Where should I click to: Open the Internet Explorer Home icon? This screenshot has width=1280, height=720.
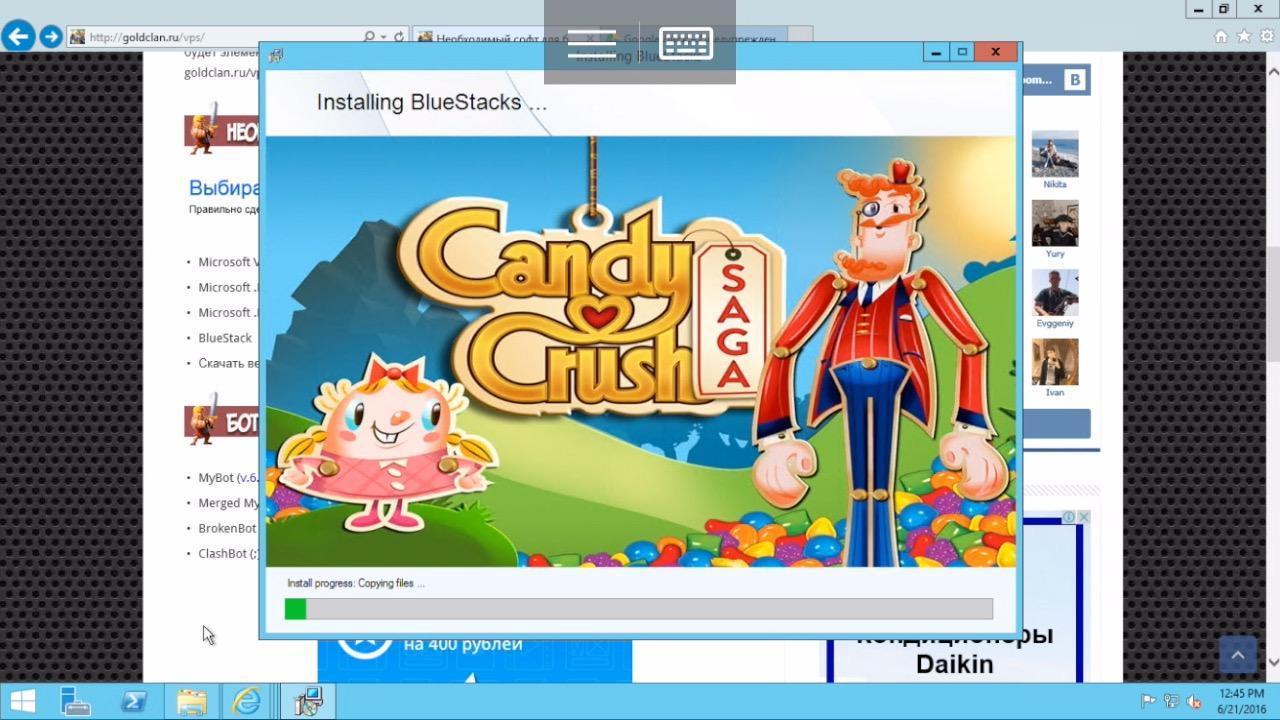pyautogui.click(x=1221, y=36)
